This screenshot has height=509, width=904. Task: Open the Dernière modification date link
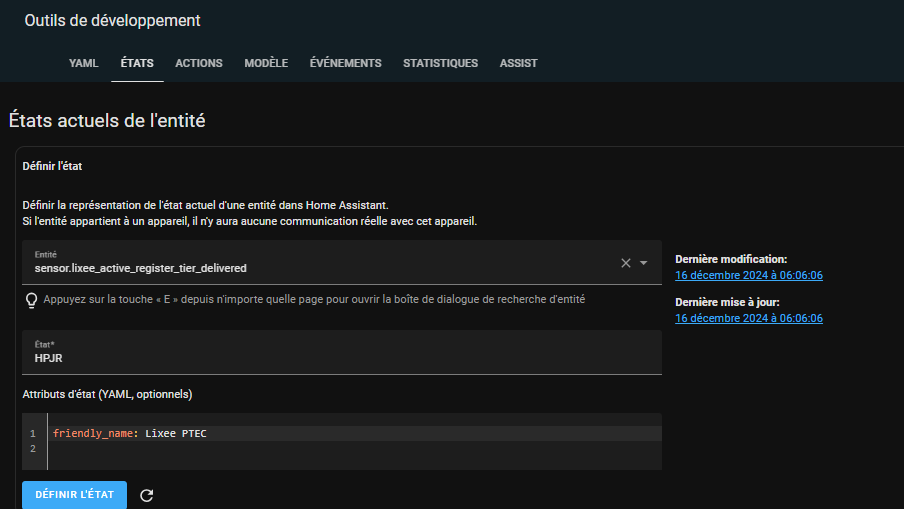click(749, 275)
